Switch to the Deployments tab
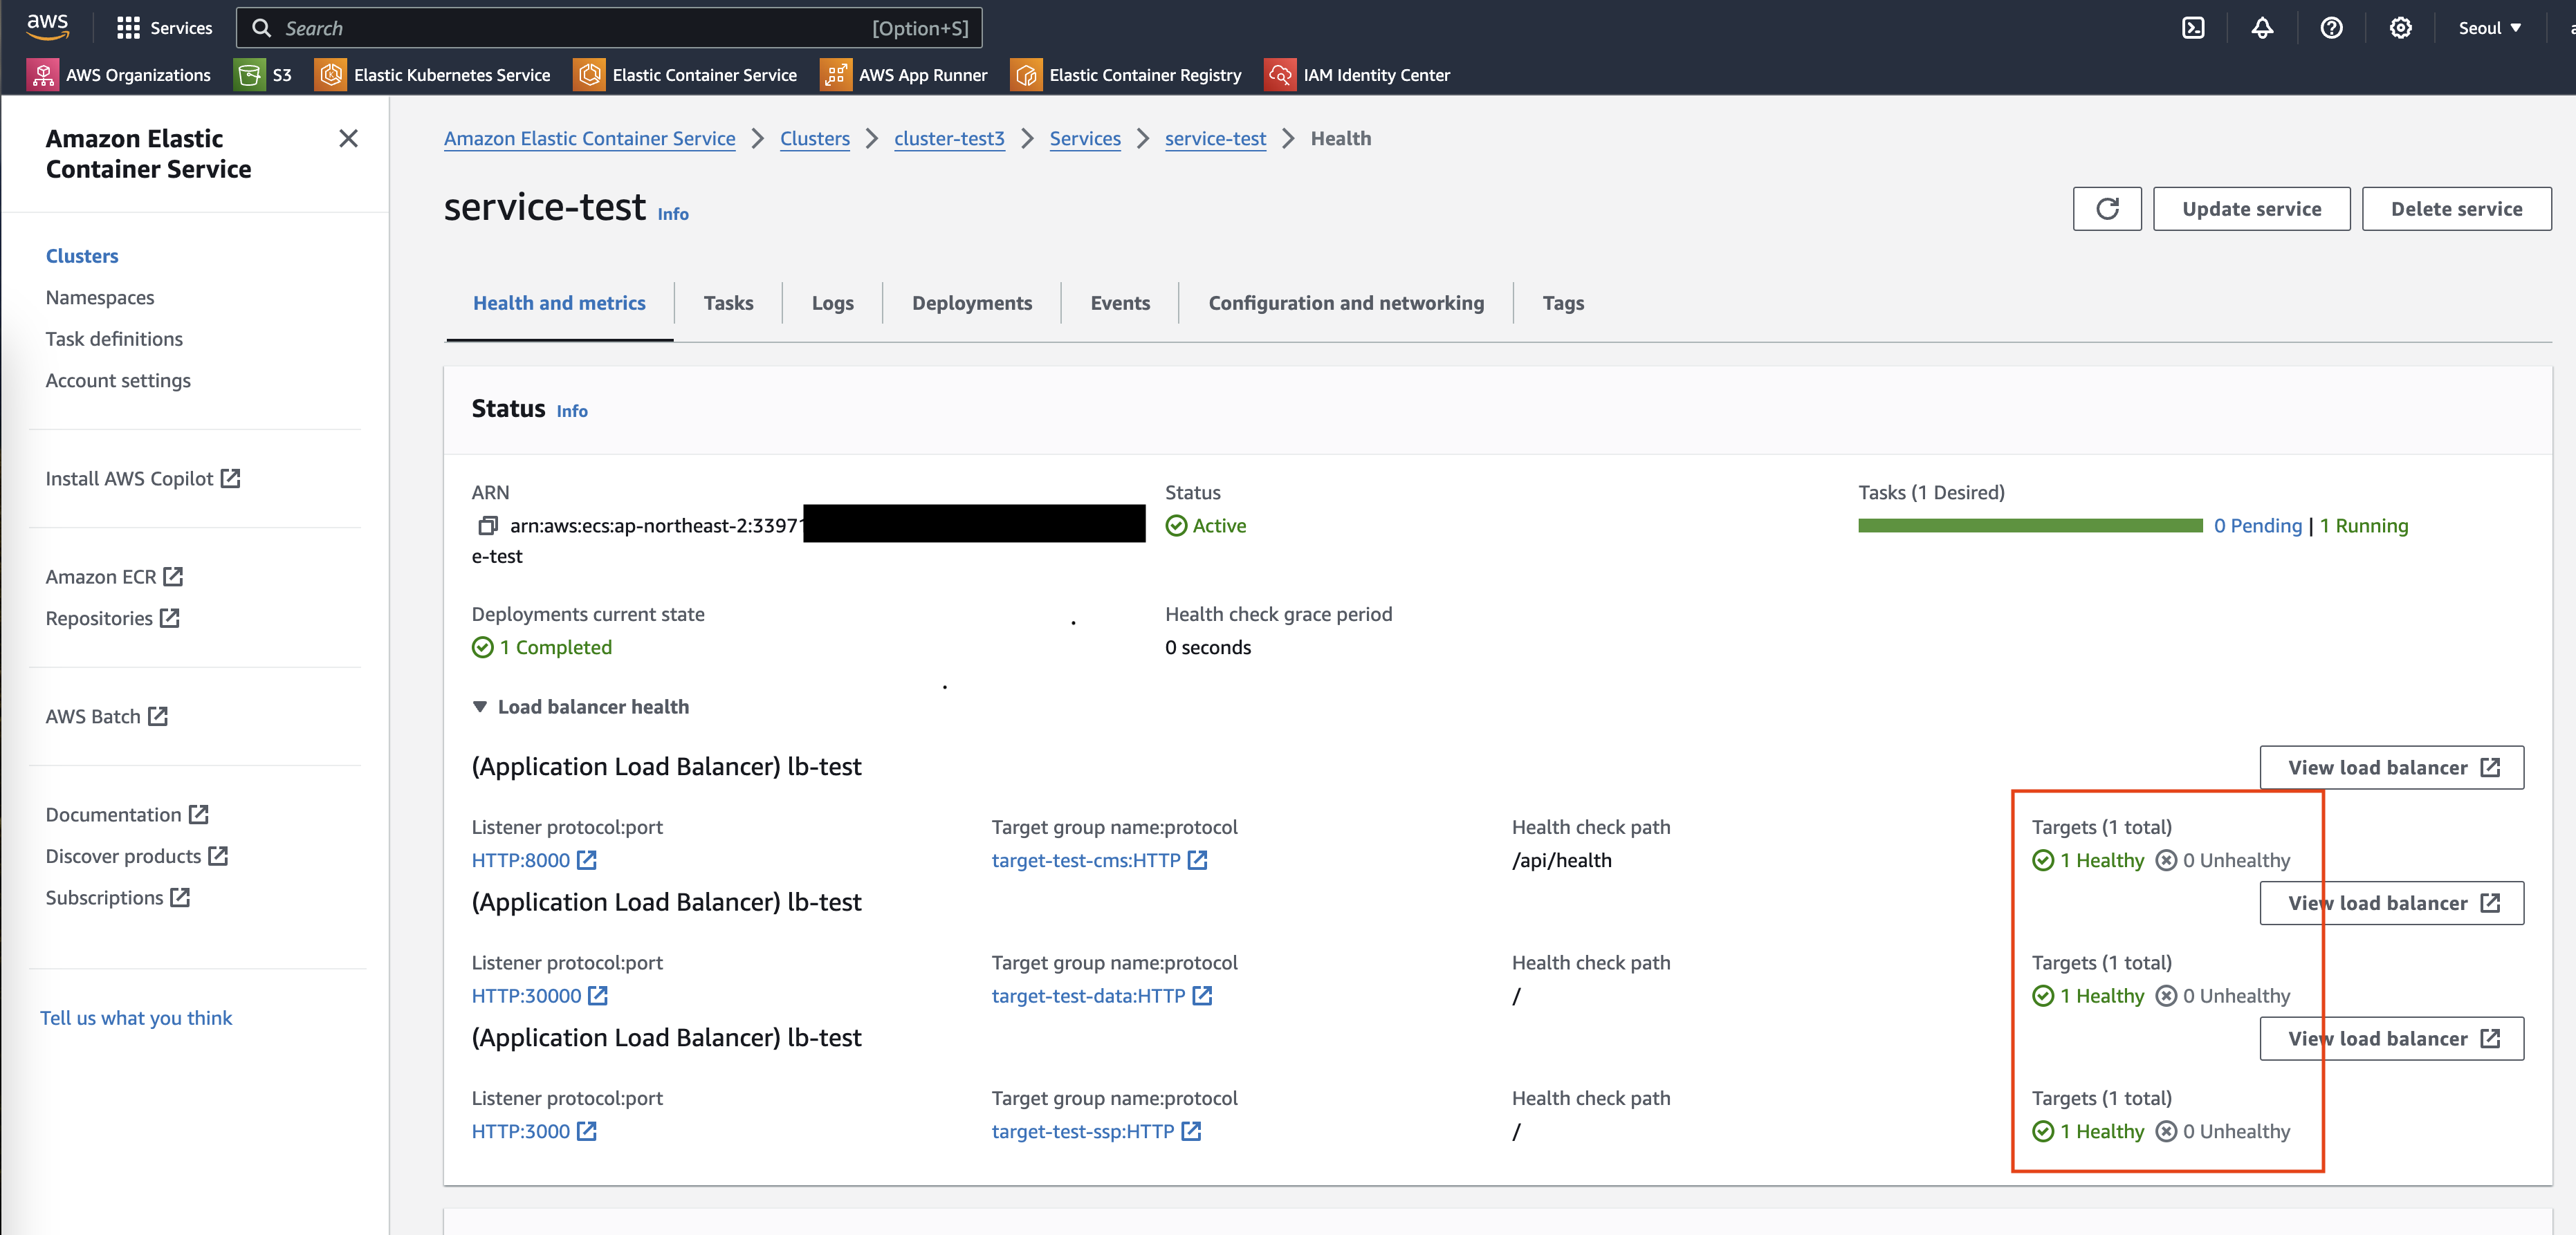This screenshot has width=2576, height=1235. (x=971, y=303)
